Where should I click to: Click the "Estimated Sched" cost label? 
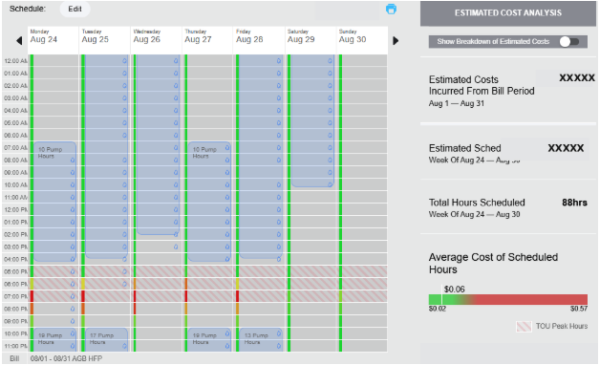[465, 148]
